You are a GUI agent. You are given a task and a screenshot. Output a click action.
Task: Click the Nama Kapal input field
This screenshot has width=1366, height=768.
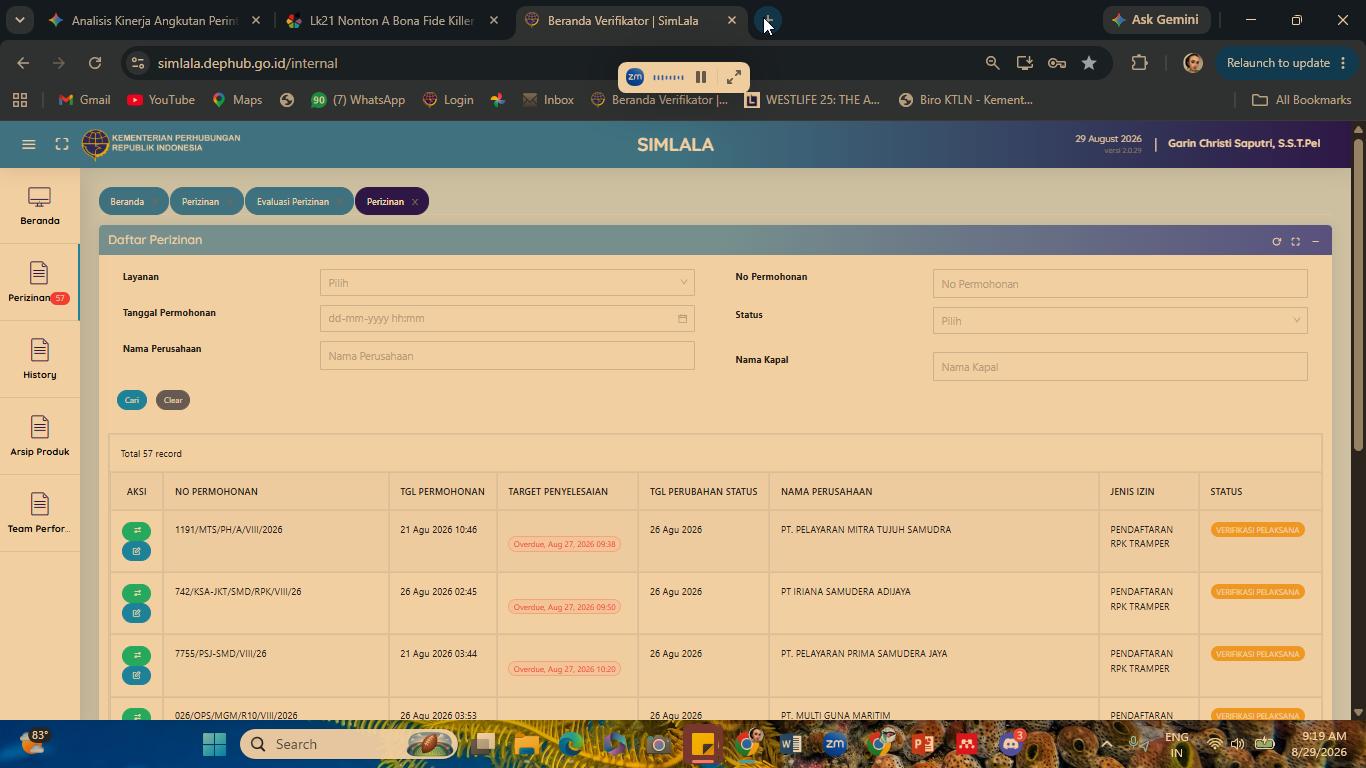(1120, 367)
